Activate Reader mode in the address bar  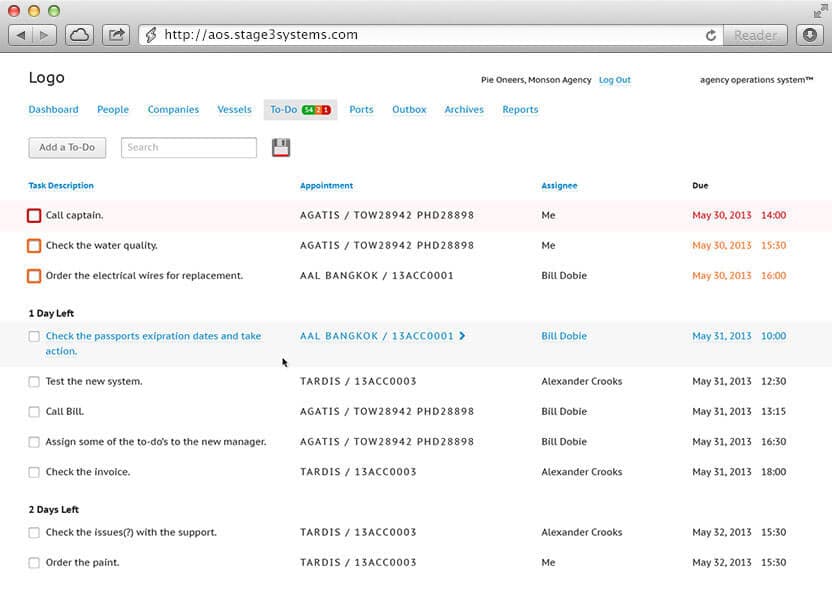[x=755, y=35]
